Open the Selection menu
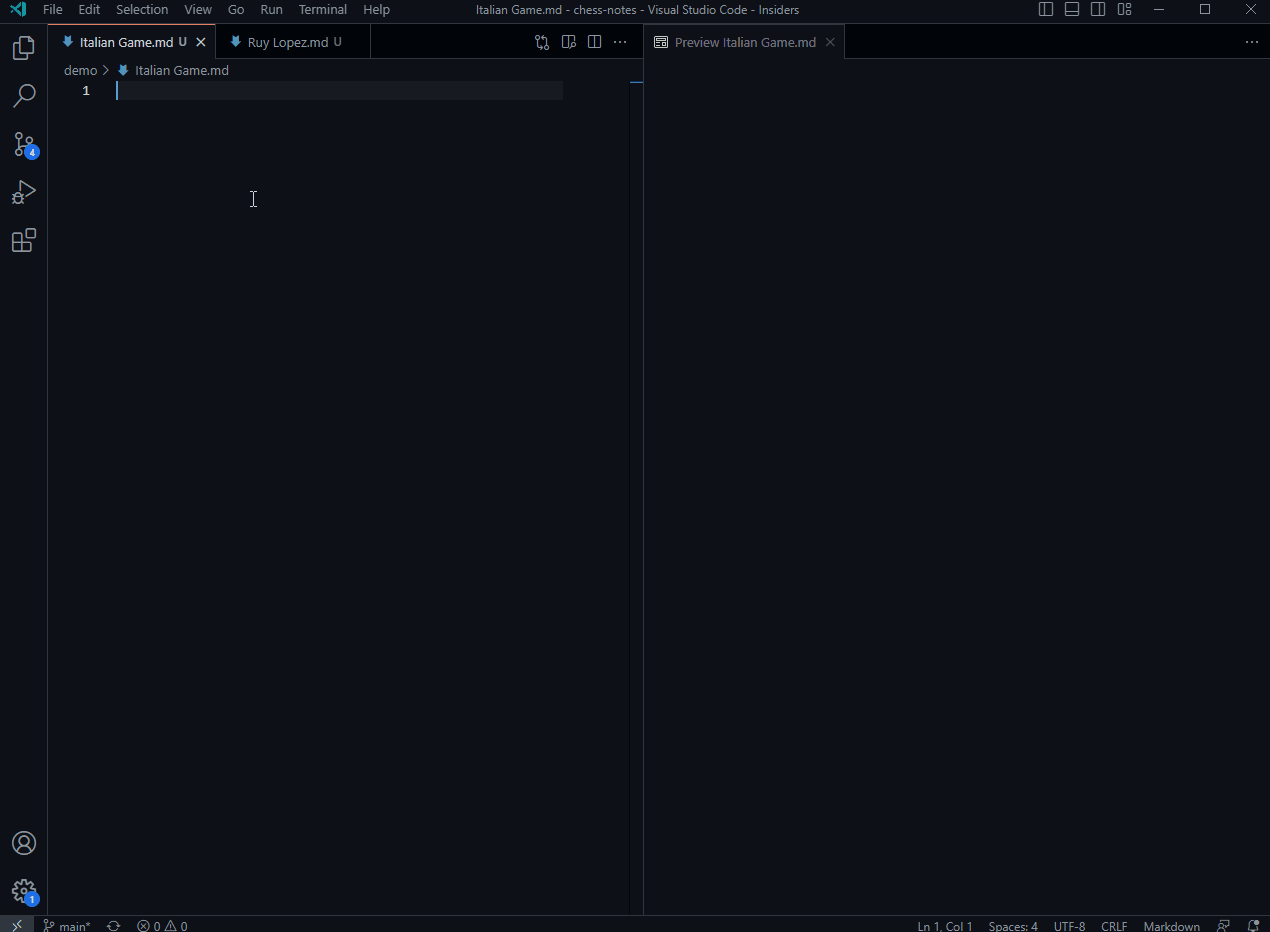1270x932 pixels. pos(142,10)
